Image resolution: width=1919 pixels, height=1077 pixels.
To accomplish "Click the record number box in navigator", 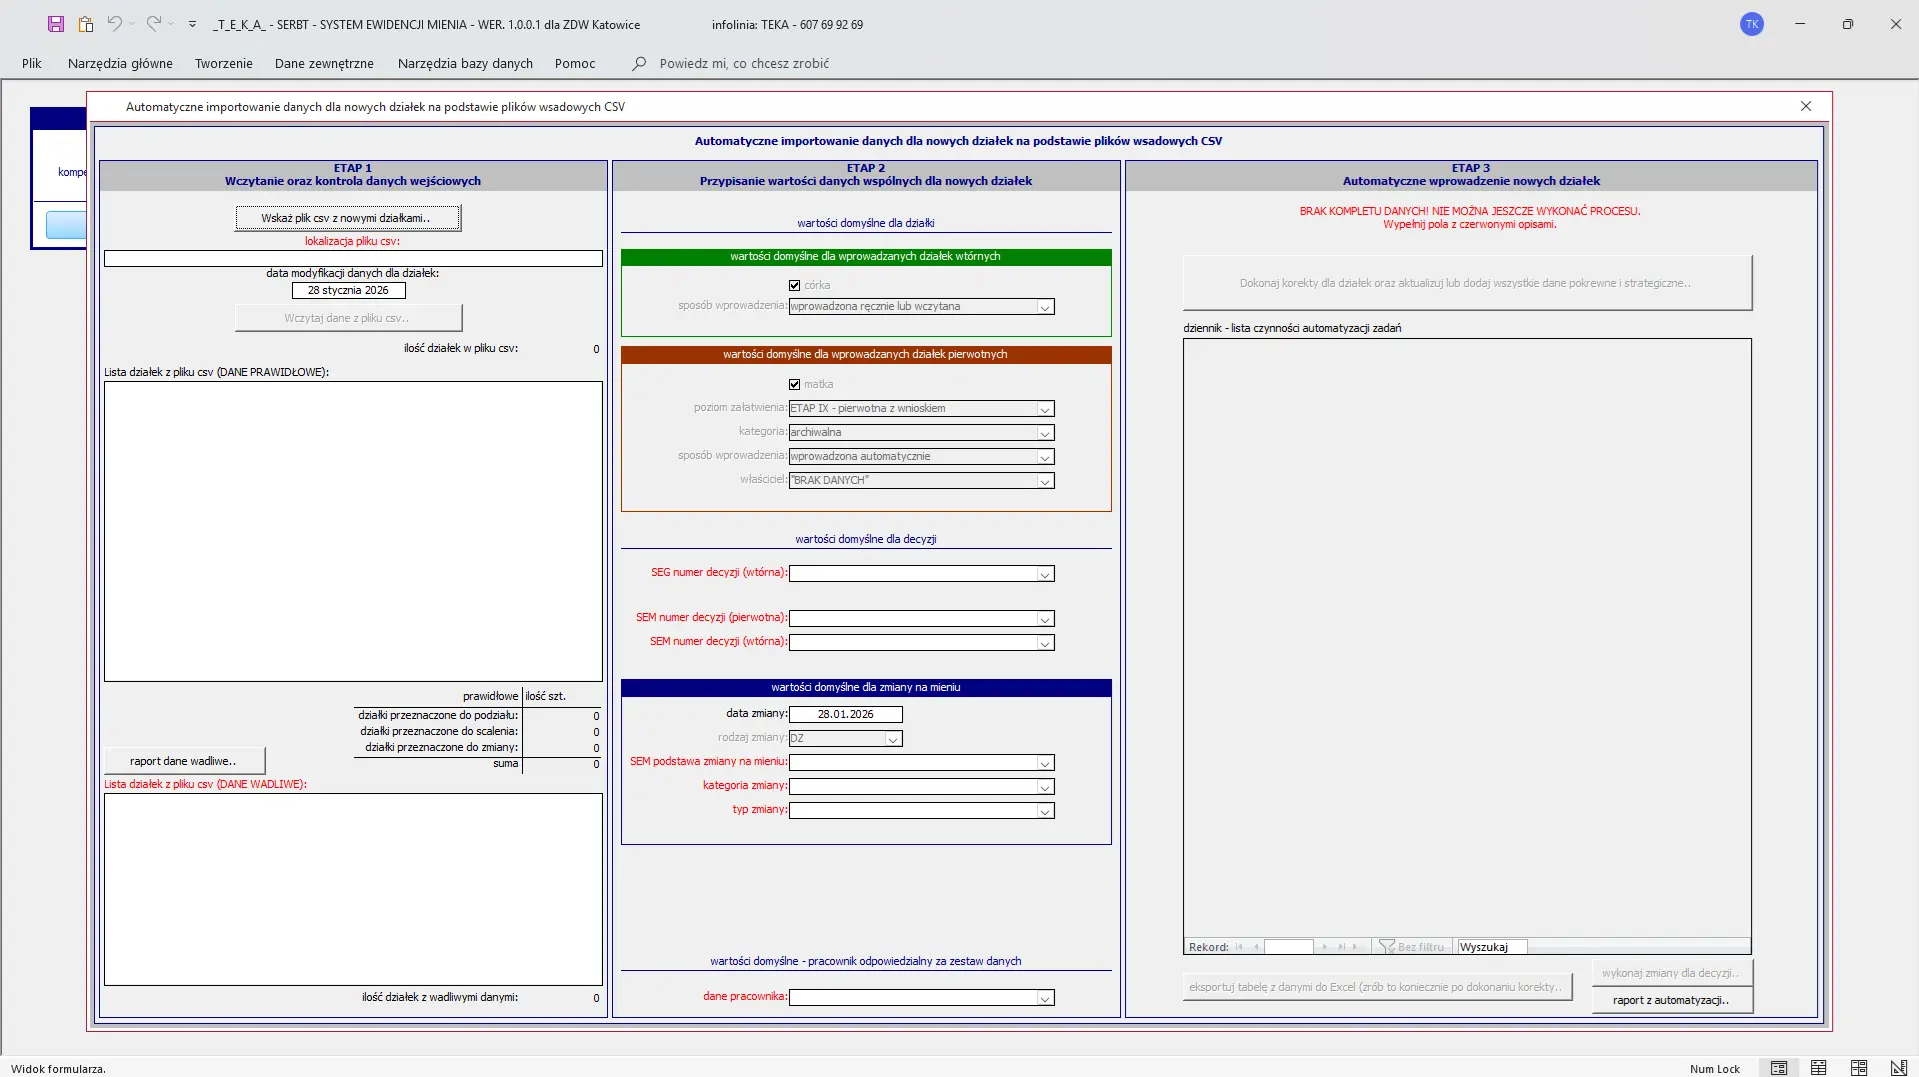I will [x=1289, y=947].
